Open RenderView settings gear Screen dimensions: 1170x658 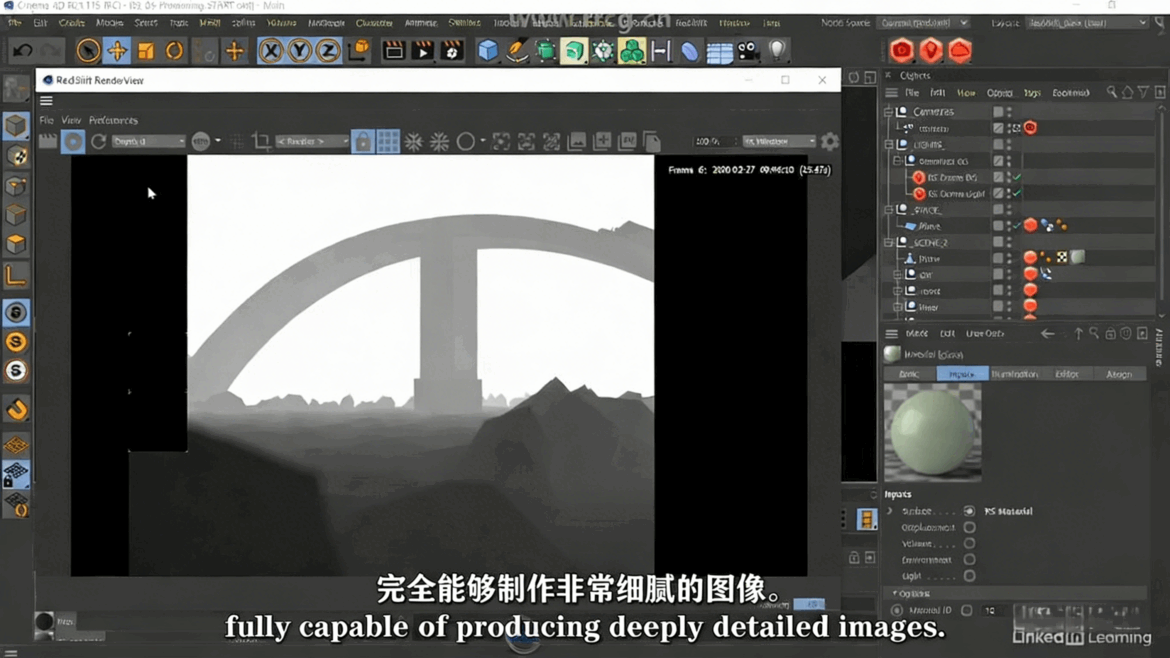click(829, 142)
